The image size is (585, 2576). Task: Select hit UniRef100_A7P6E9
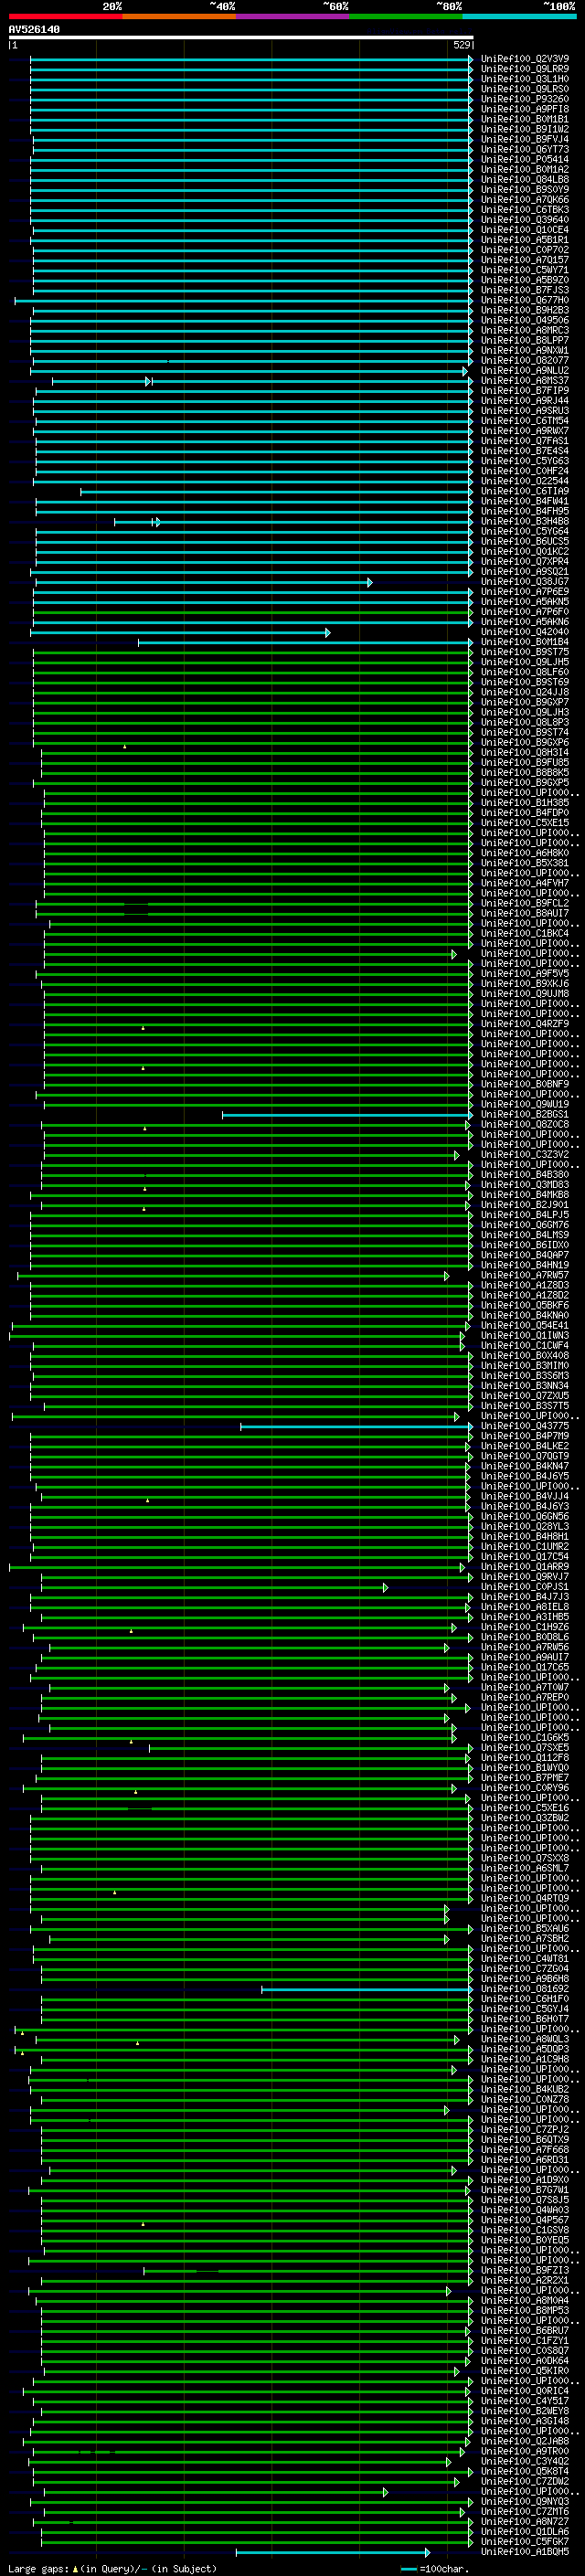(x=525, y=591)
